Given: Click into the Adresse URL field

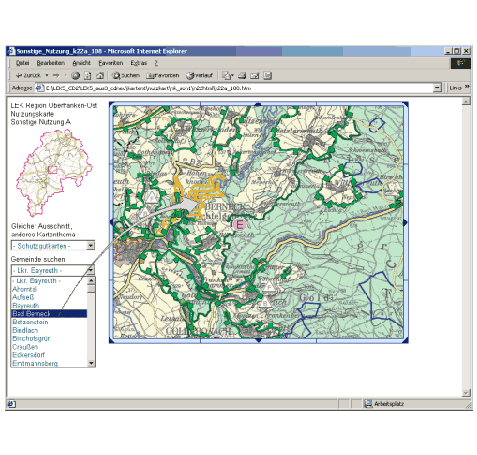Looking at the screenshot, I should coord(238,88).
